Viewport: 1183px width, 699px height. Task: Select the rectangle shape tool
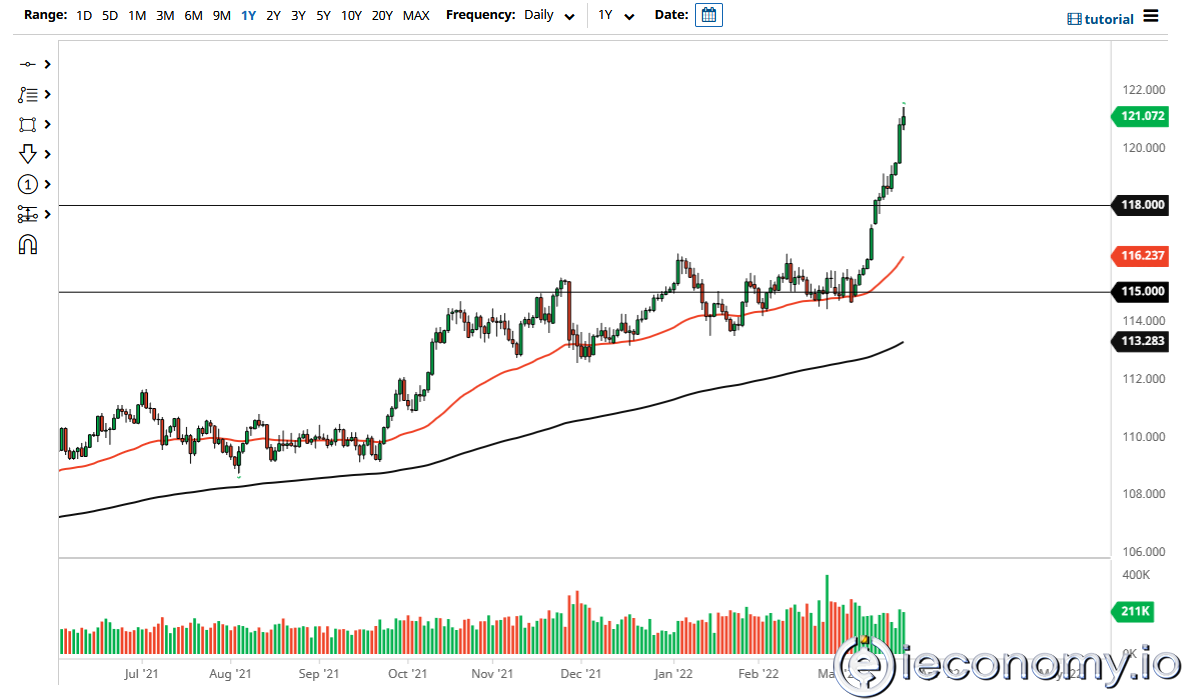(28, 124)
